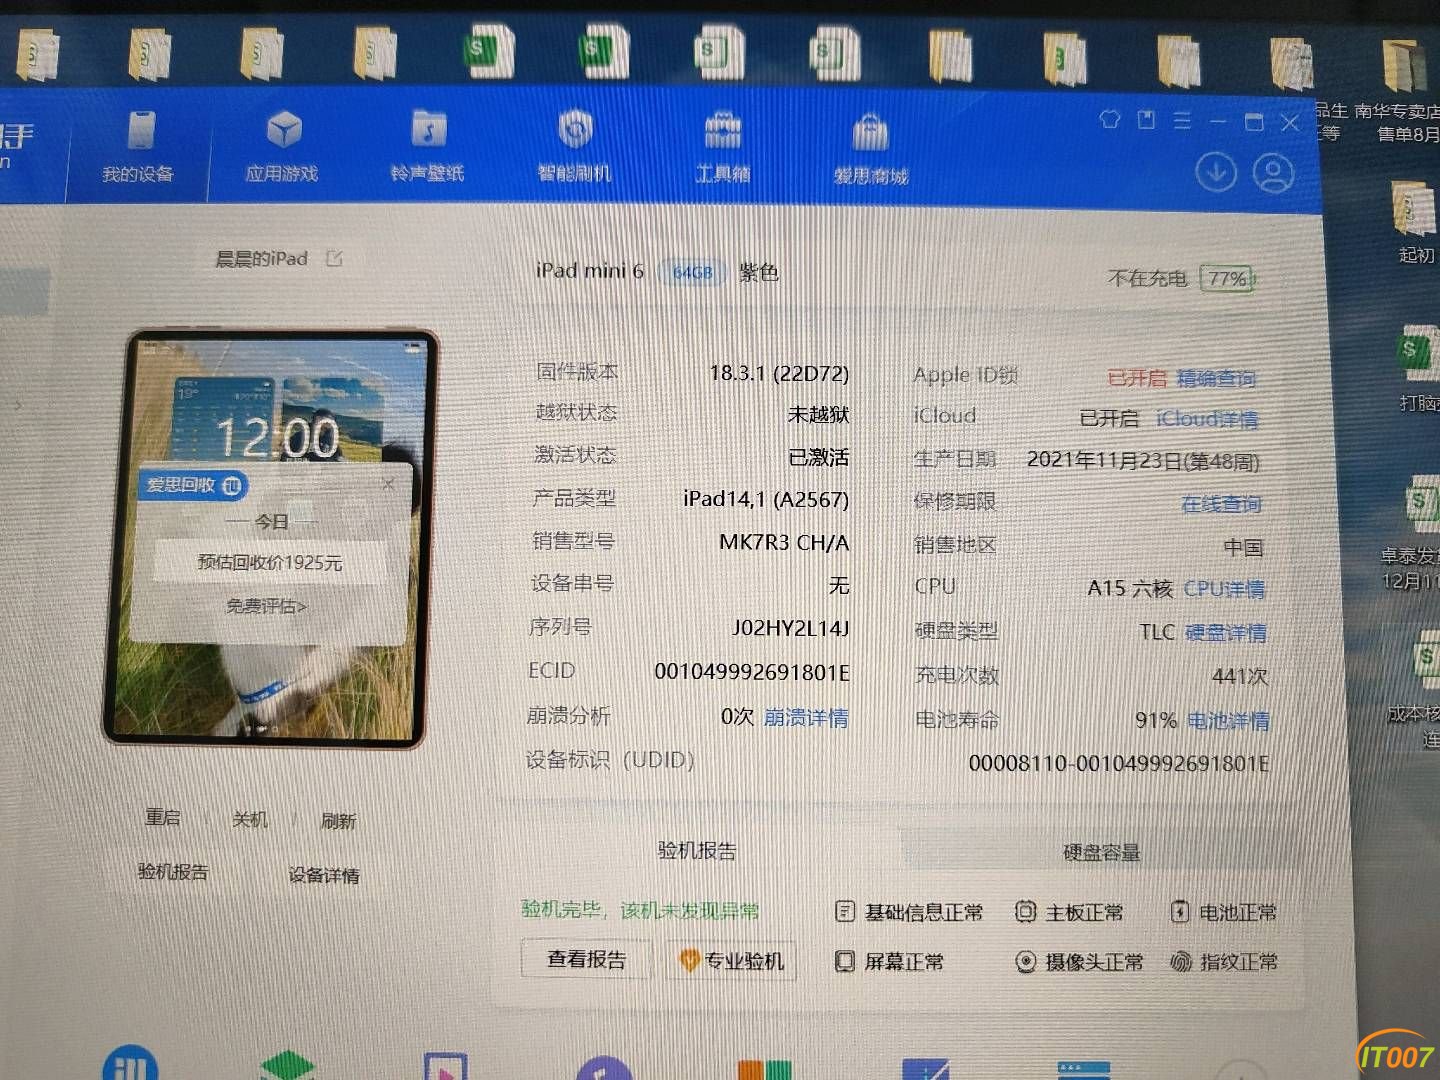The width and height of the screenshot is (1440, 1080).
Task: Click the 刷新 button
Action: [338, 821]
